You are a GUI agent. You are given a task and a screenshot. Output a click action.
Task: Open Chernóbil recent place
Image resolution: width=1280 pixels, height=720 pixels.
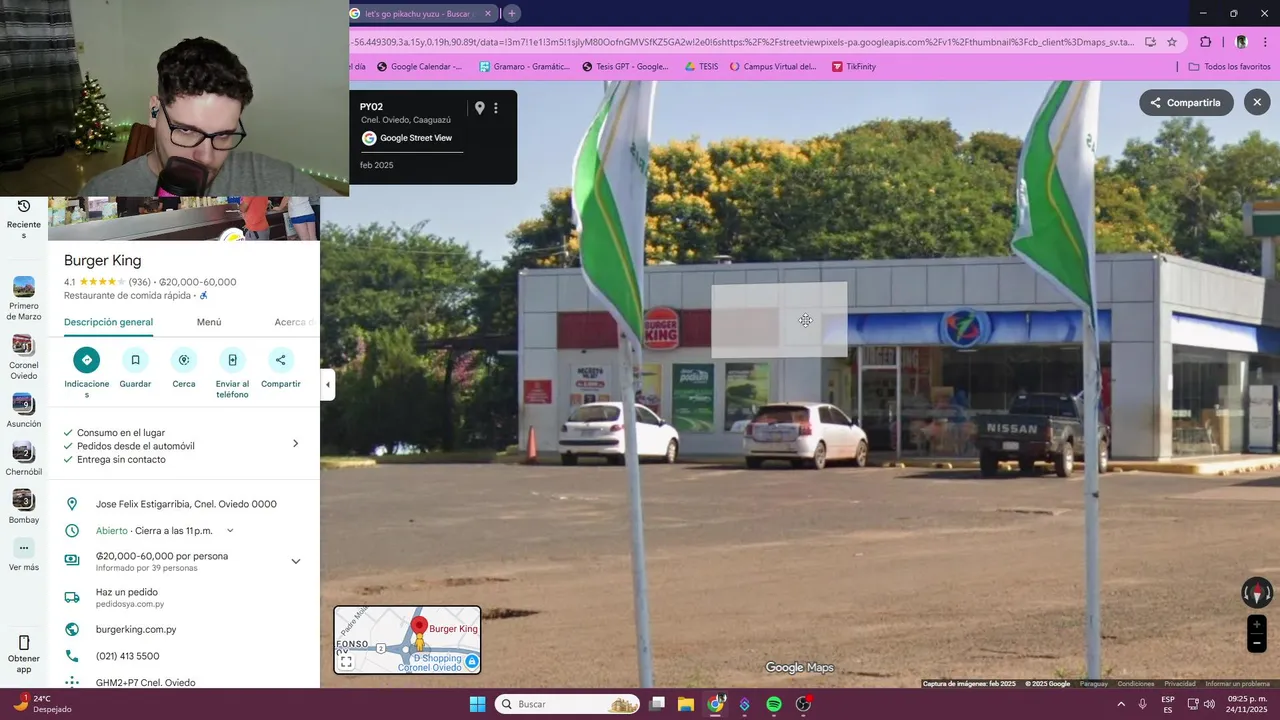(24, 459)
